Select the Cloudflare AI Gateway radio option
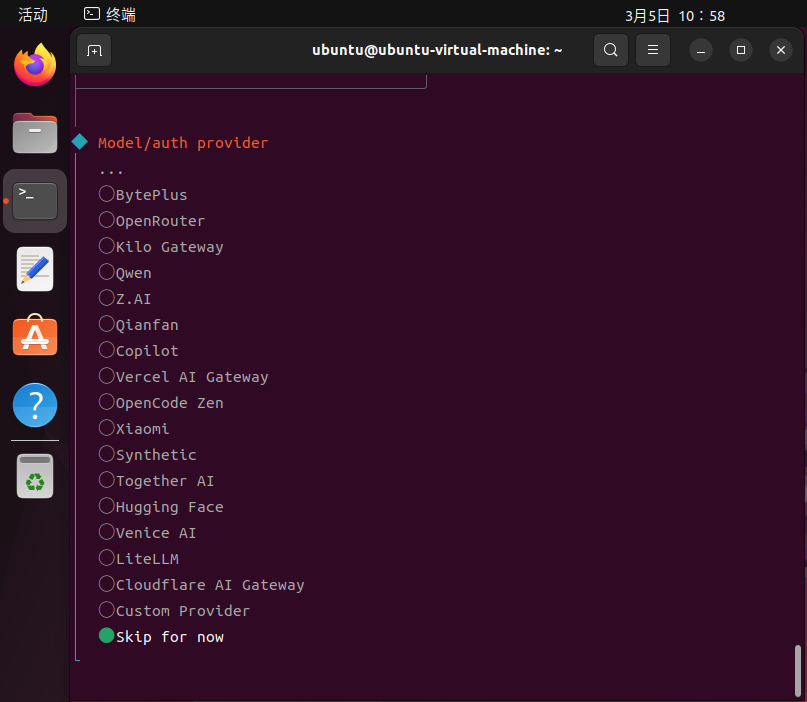Screen dimensions: 807x702 pyautogui.click(x=201, y=584)
